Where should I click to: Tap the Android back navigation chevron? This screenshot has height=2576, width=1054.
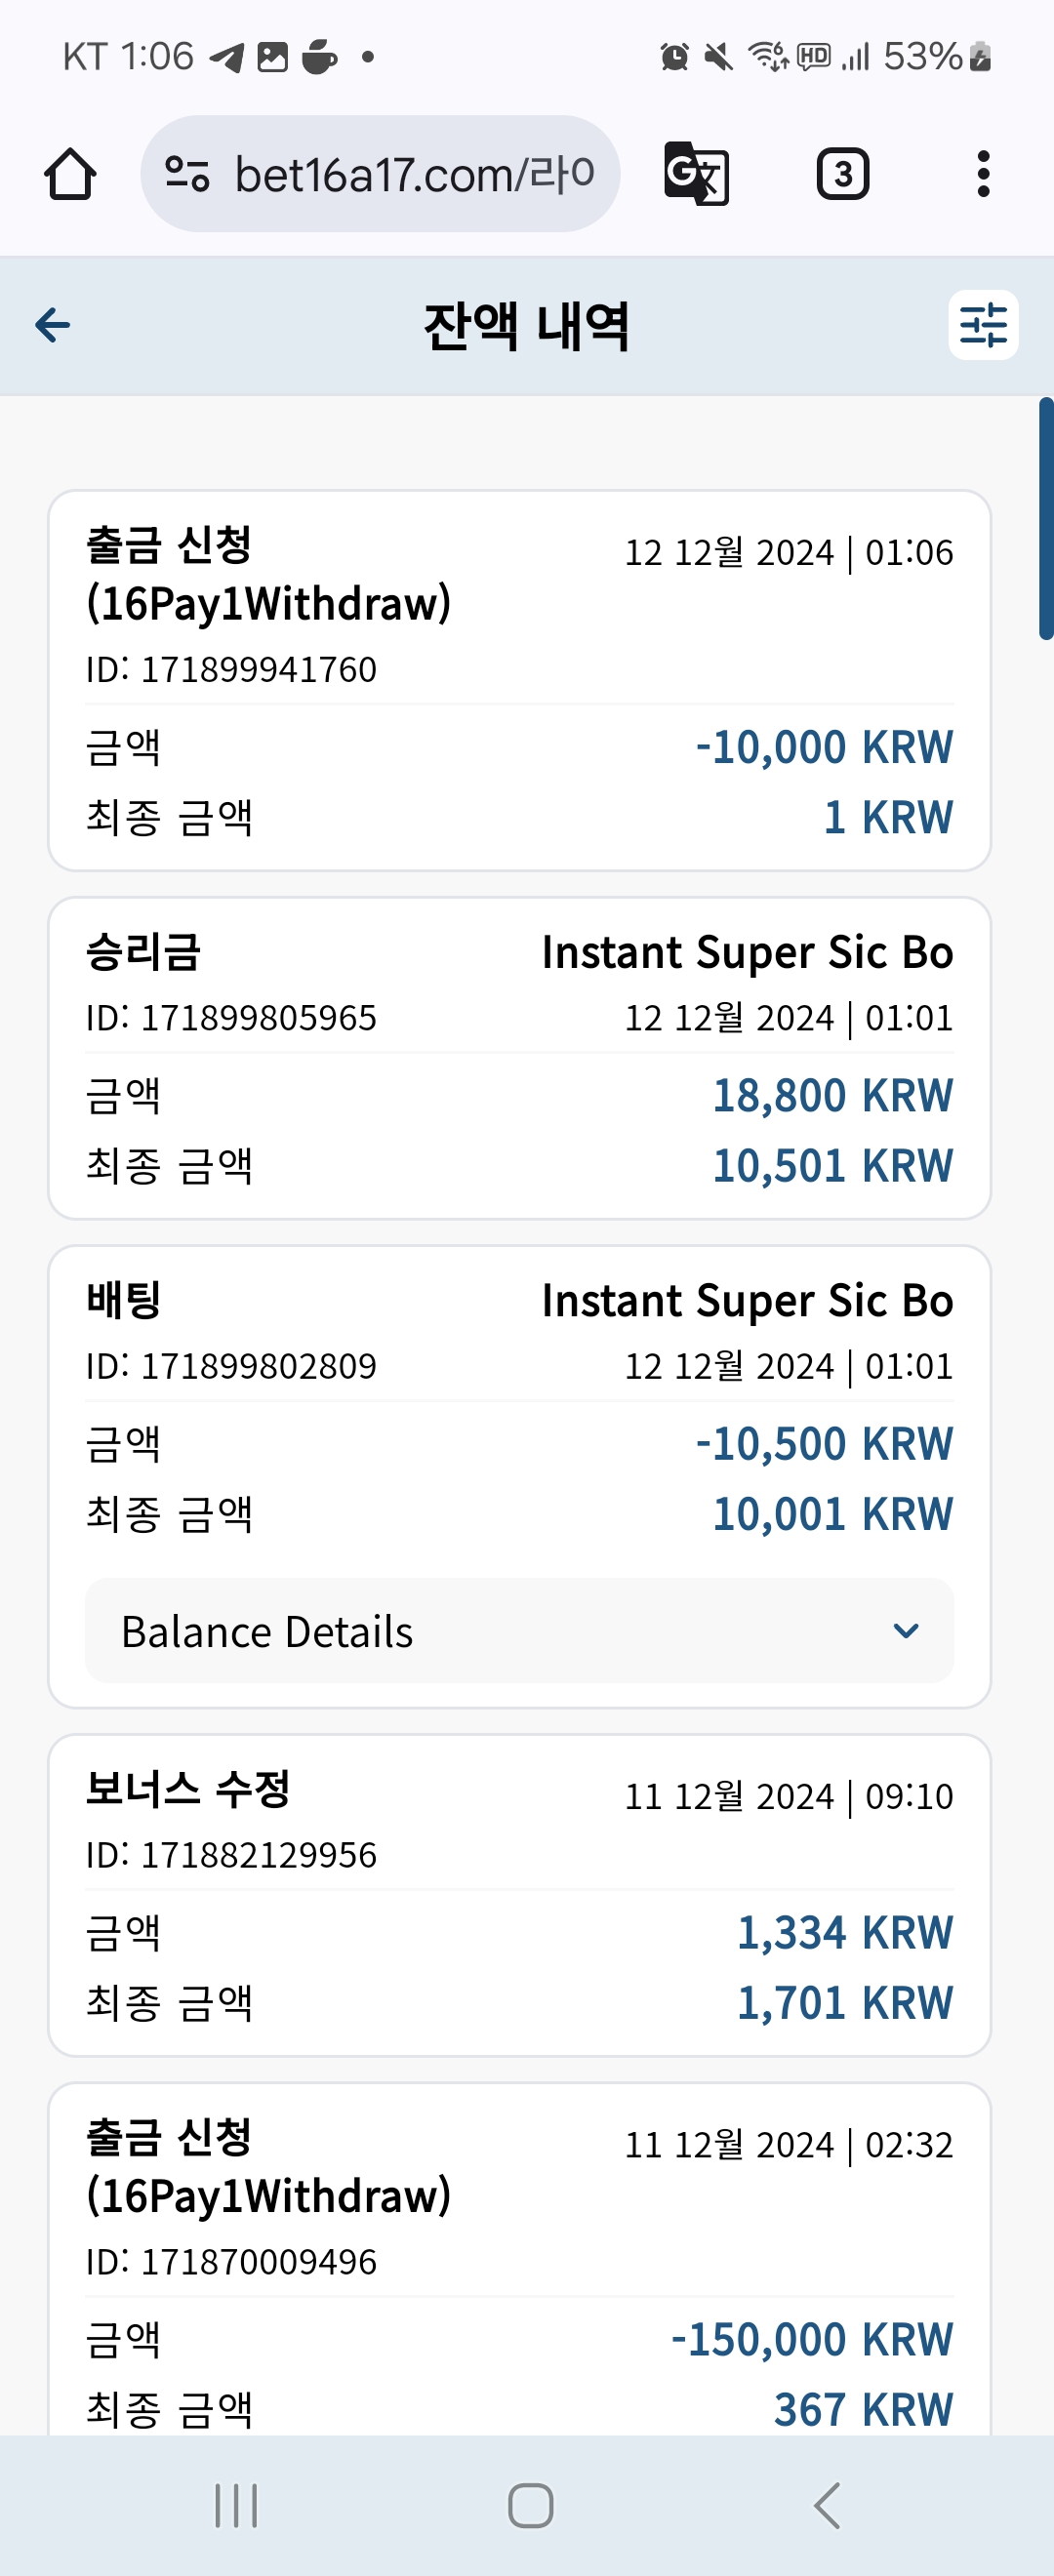pos(826,2505)
